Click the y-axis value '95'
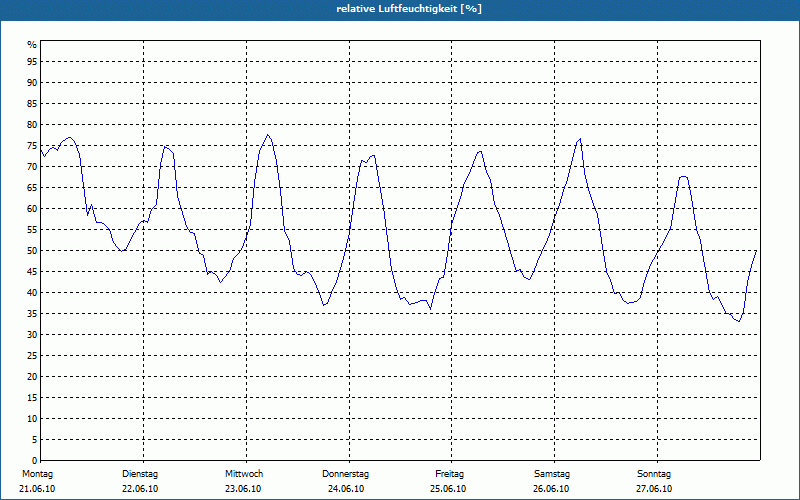Image resolution: width=800 pixels, height=500 pixels. (x=32, y=61)
